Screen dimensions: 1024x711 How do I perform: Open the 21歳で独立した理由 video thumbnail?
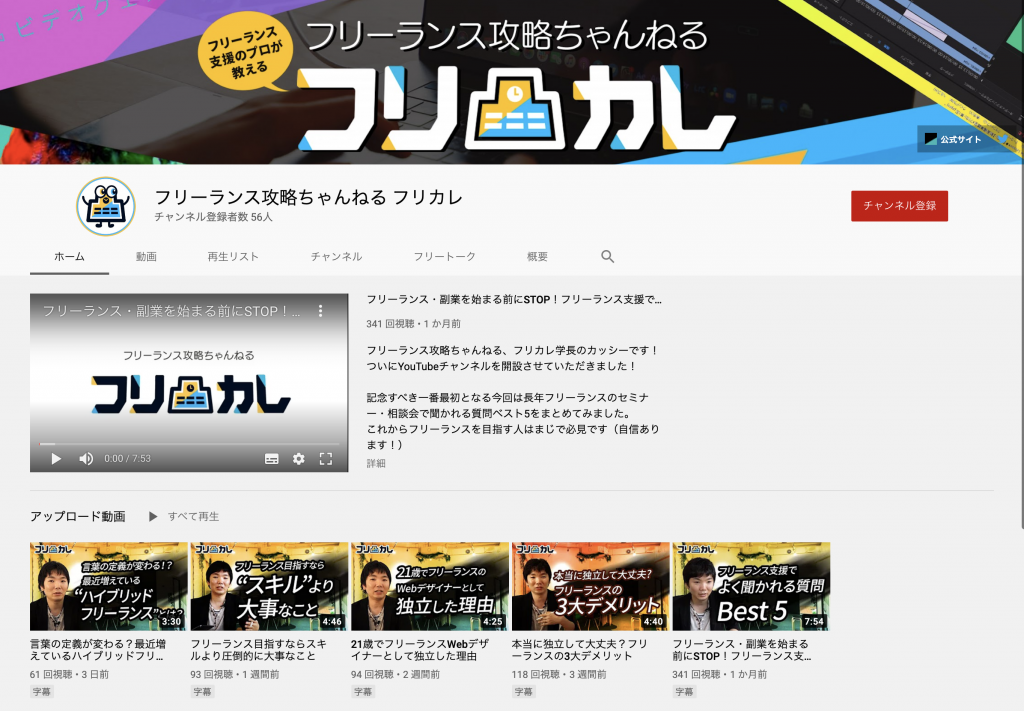pyautogui.click(x=430, y=586)
